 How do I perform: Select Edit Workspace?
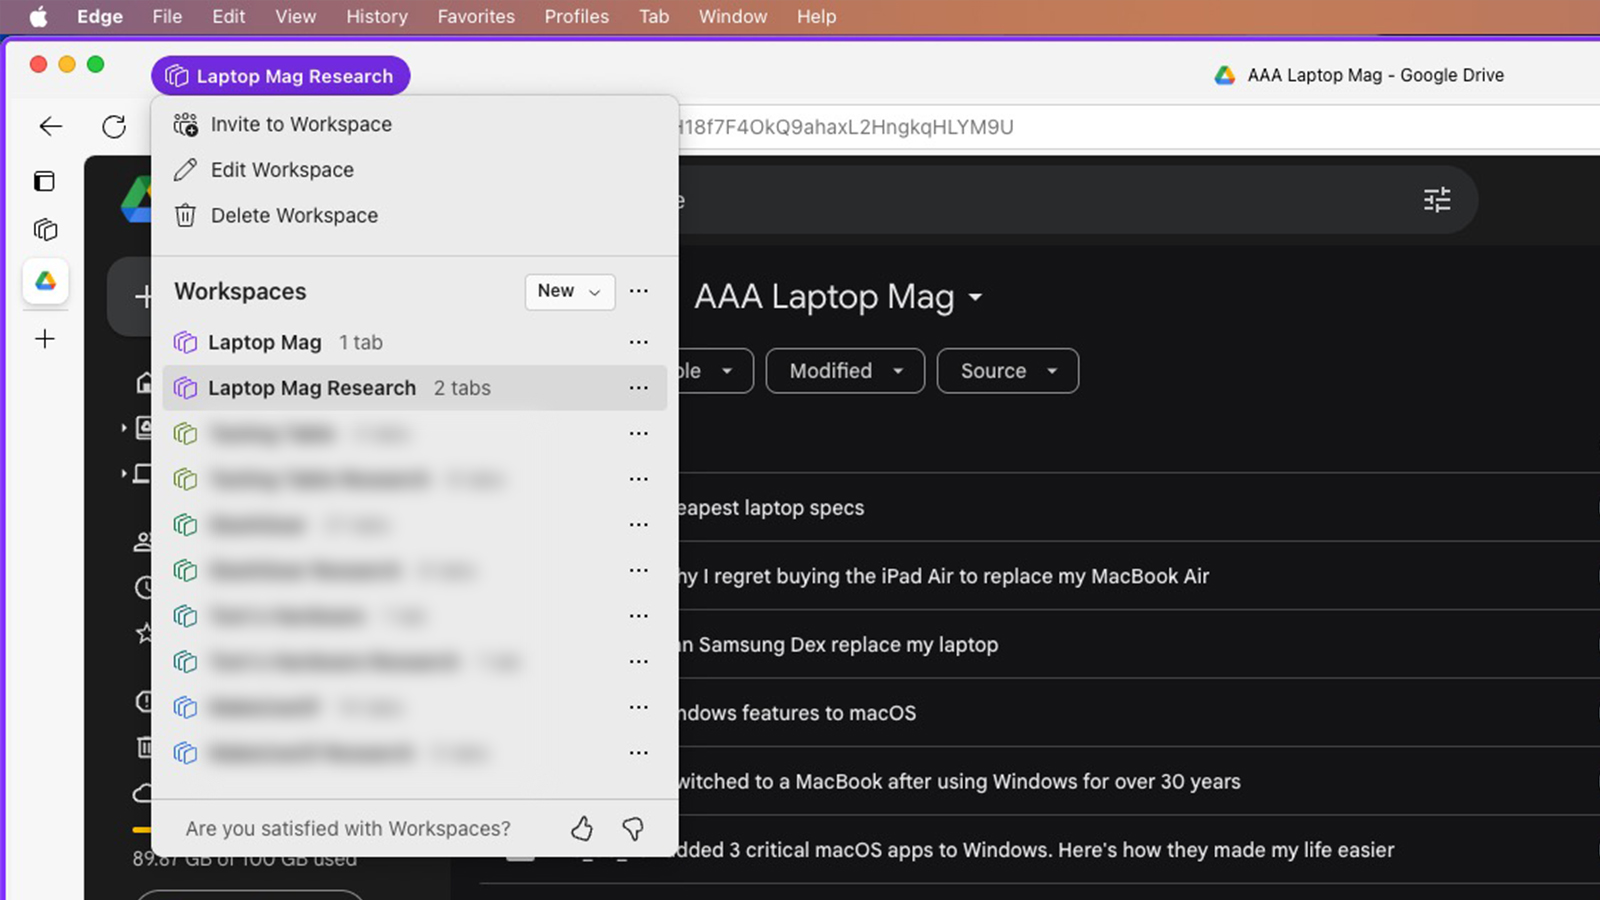tap(414, 170)
